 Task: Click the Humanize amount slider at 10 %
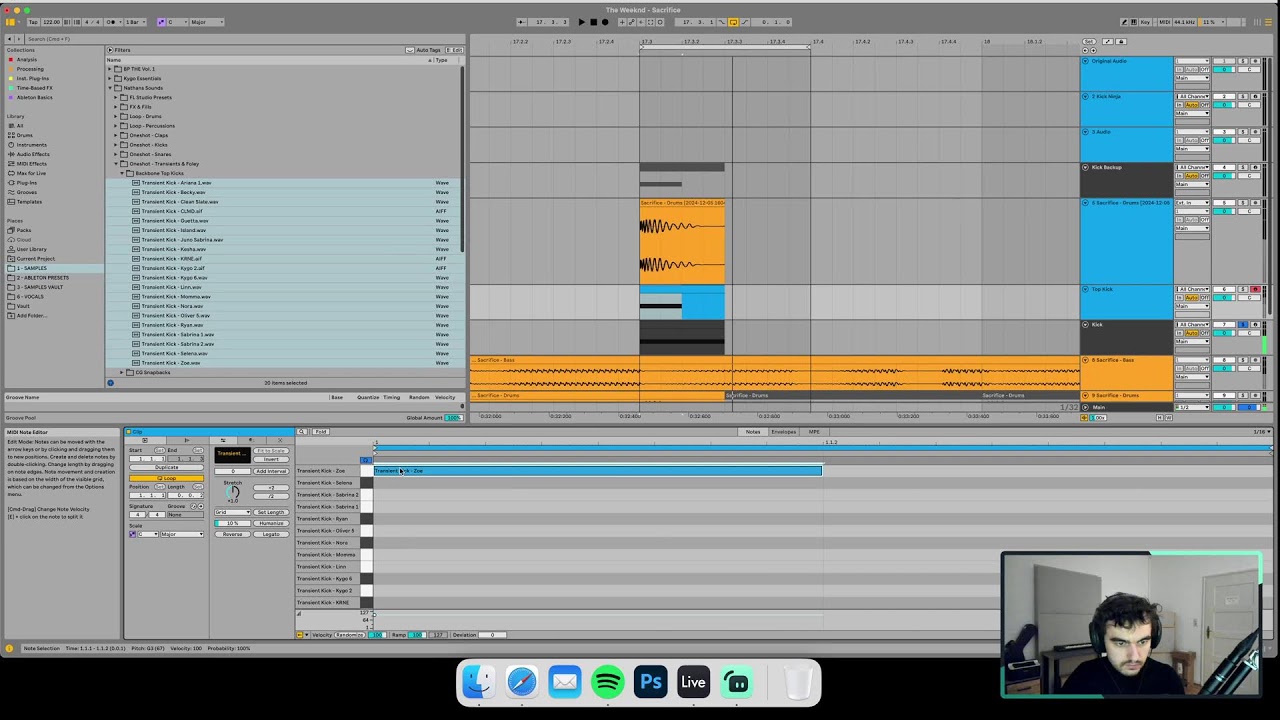233,523
